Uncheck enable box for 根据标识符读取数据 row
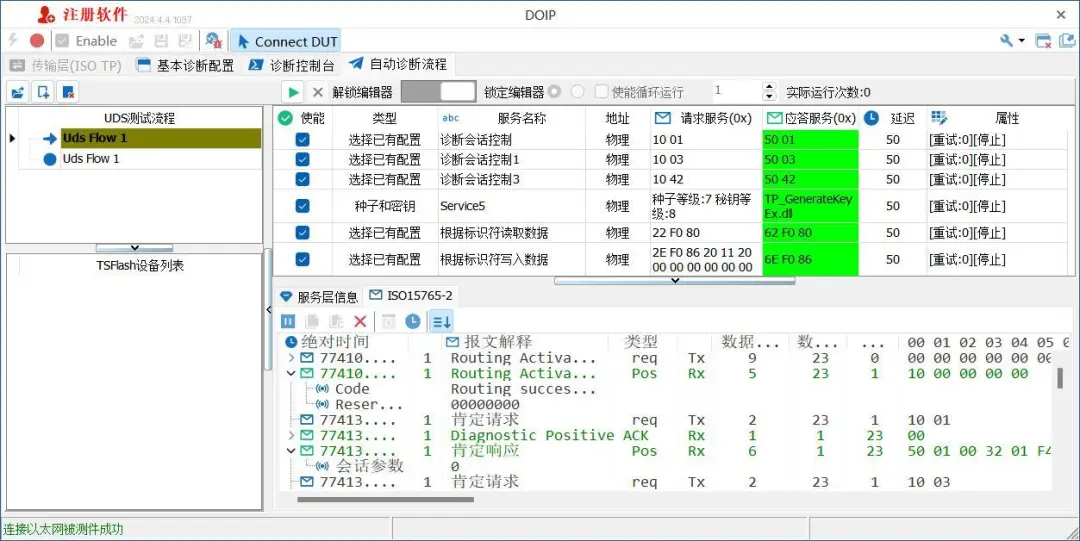The width and height of the screenshot is (1080, 541). pyautogui.click(x=302, y=232)
